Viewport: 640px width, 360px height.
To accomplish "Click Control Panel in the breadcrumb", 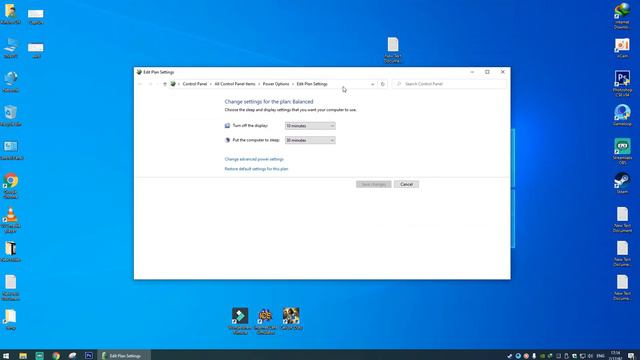I will pyautogui.click(x=195, y=84).
